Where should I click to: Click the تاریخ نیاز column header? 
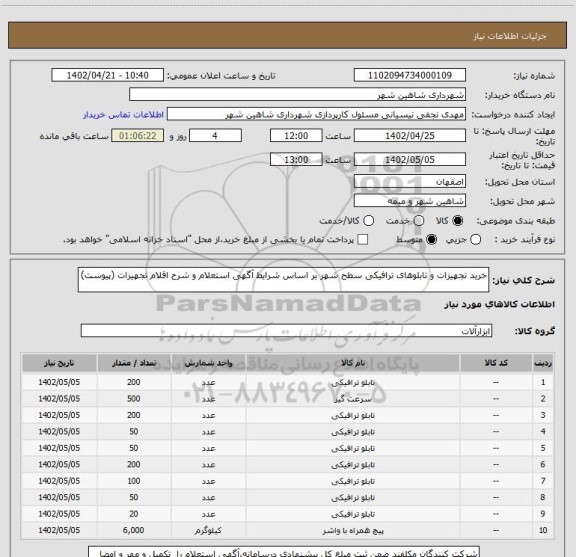pyautogui.click(x=59, y=363)
